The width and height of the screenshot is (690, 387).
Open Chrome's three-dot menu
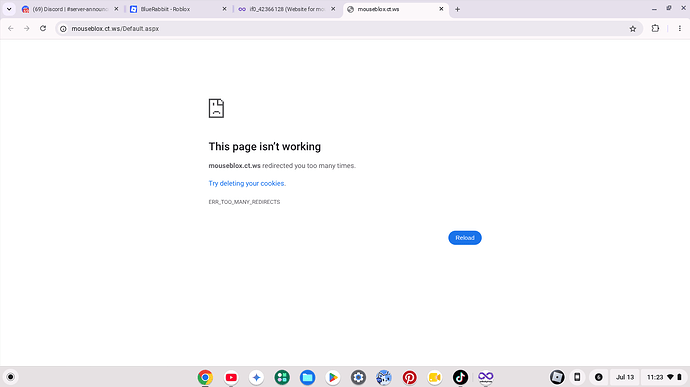[x=680, y=29]
